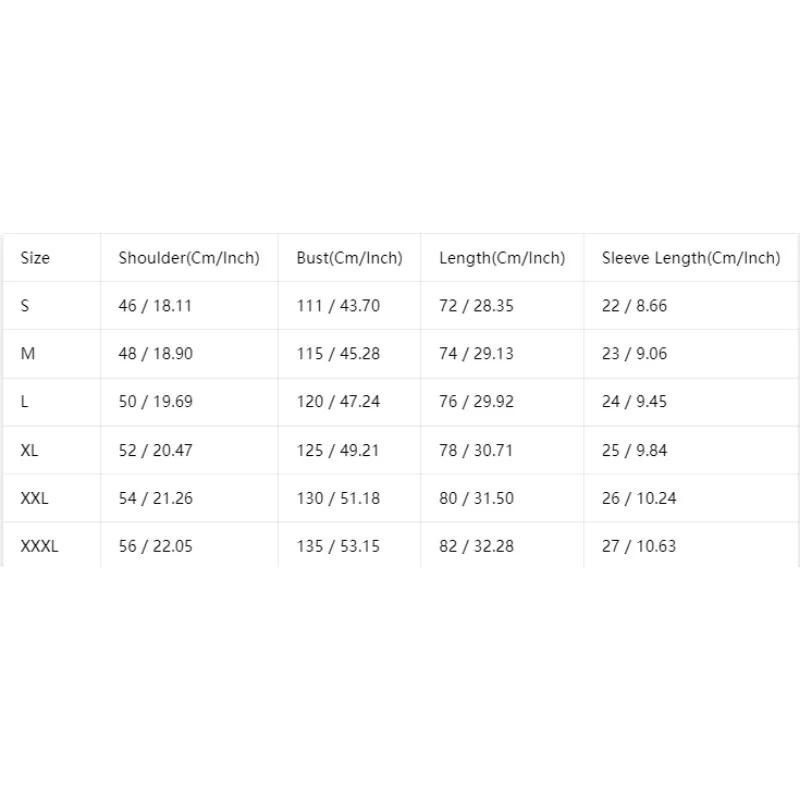Screen dimensions: 800x800
Task: Select the XL size row label
Action: (29, 450)
